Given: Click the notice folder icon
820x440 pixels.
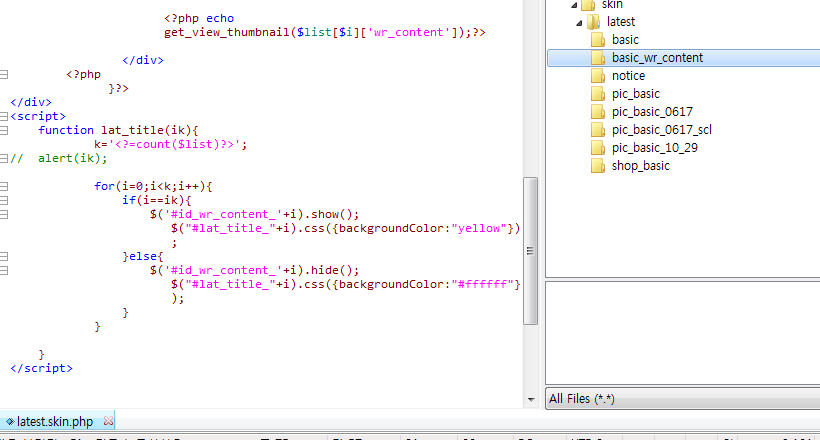Looking at the screenshot, I should pyautogui.click(x=598, y=76).
